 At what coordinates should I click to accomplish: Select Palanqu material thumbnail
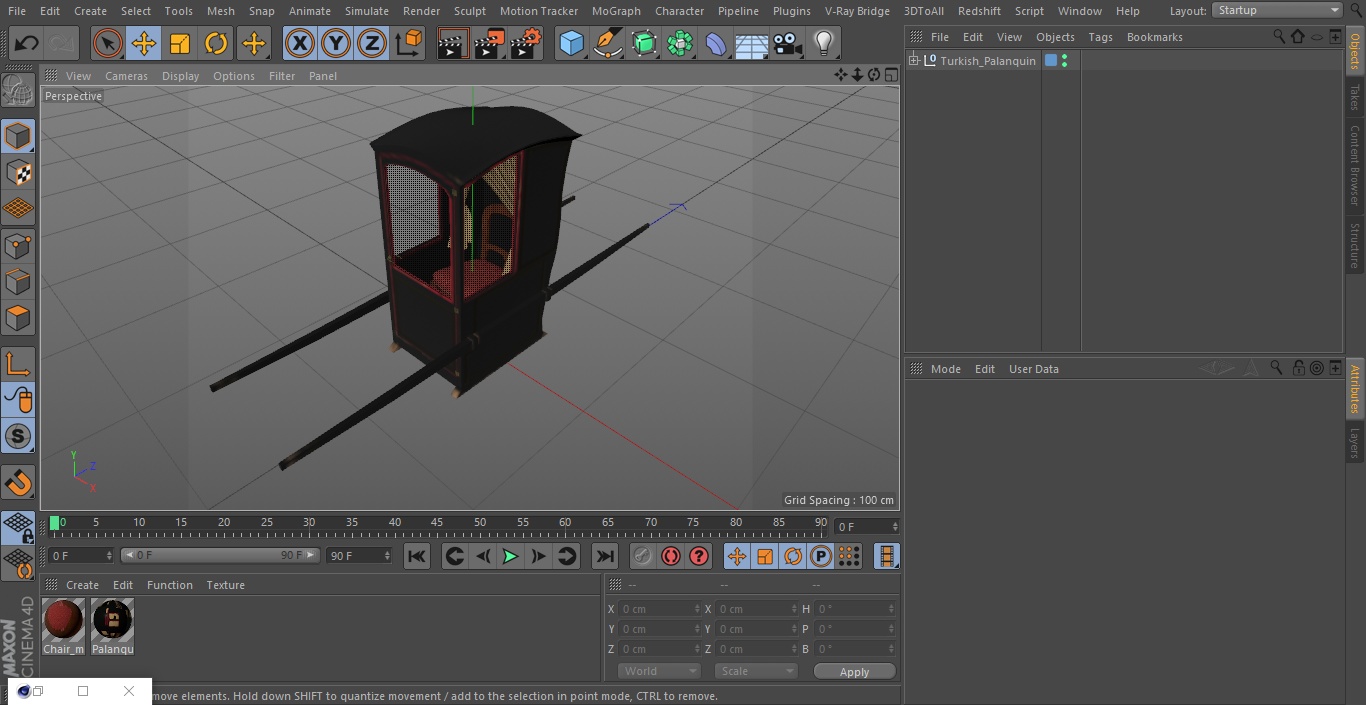click(112, 627)
